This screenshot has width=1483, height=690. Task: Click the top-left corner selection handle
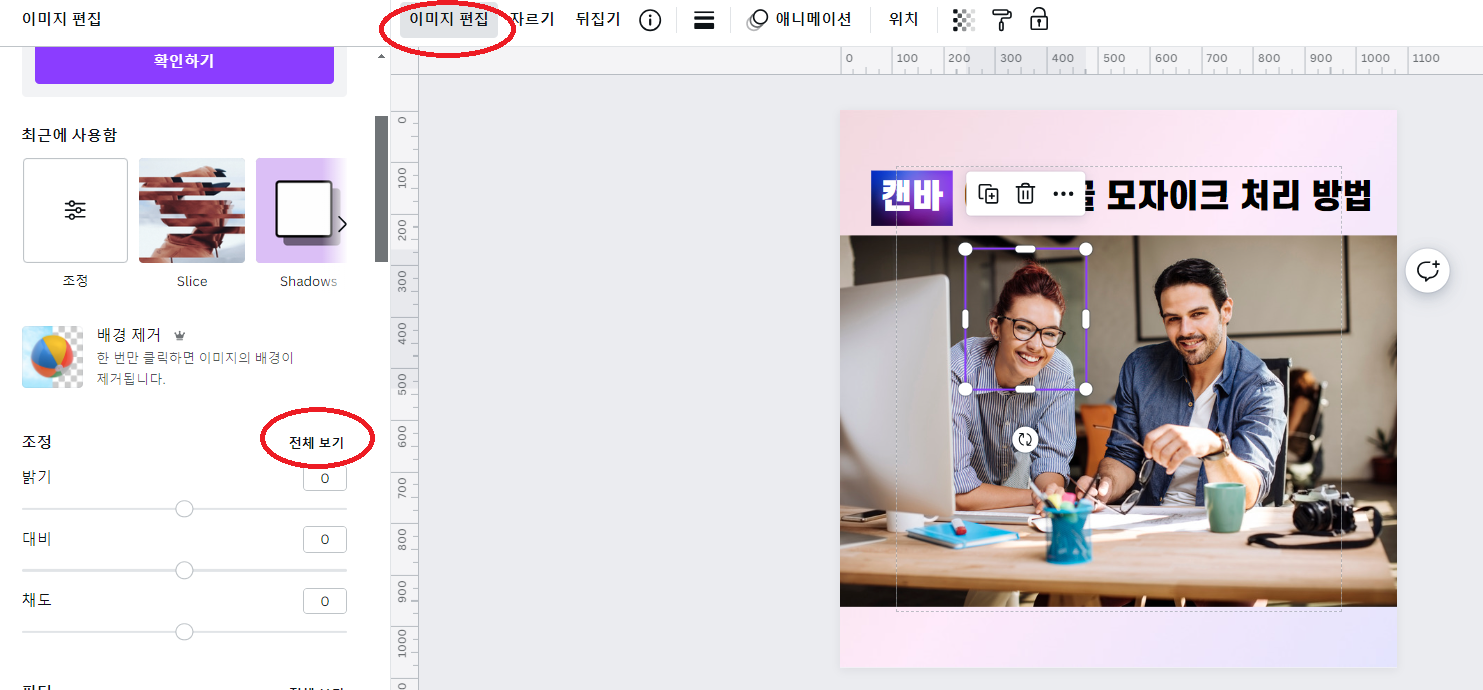pos(965,249)
